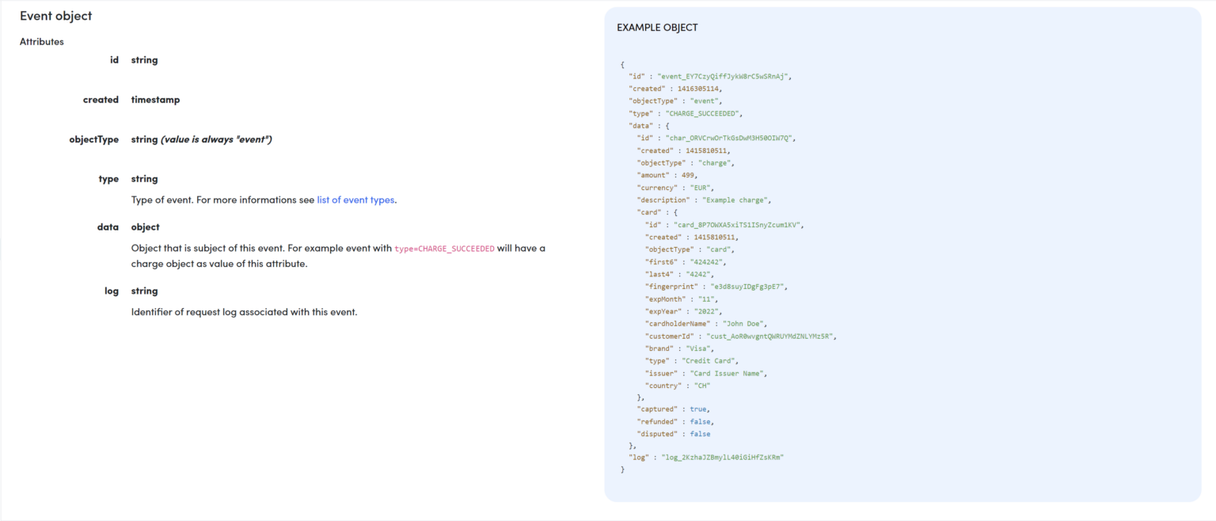Select the data attribute name
Screen dimensions: 1216x521
point(108,227)
